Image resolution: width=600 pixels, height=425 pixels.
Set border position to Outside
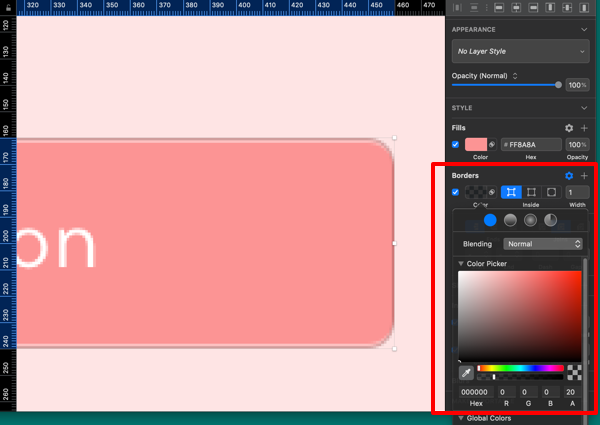point(551,192)
